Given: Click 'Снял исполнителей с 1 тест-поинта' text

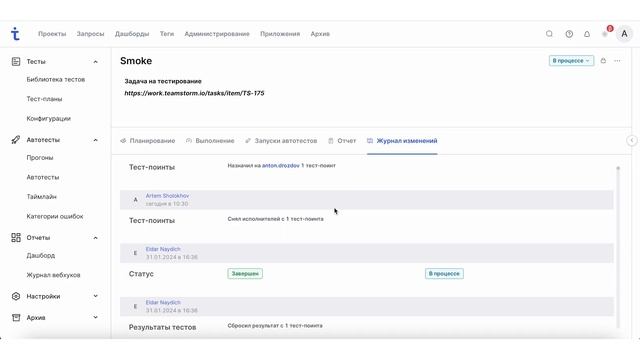Looking at the screenshot, I should click(276, 219).
